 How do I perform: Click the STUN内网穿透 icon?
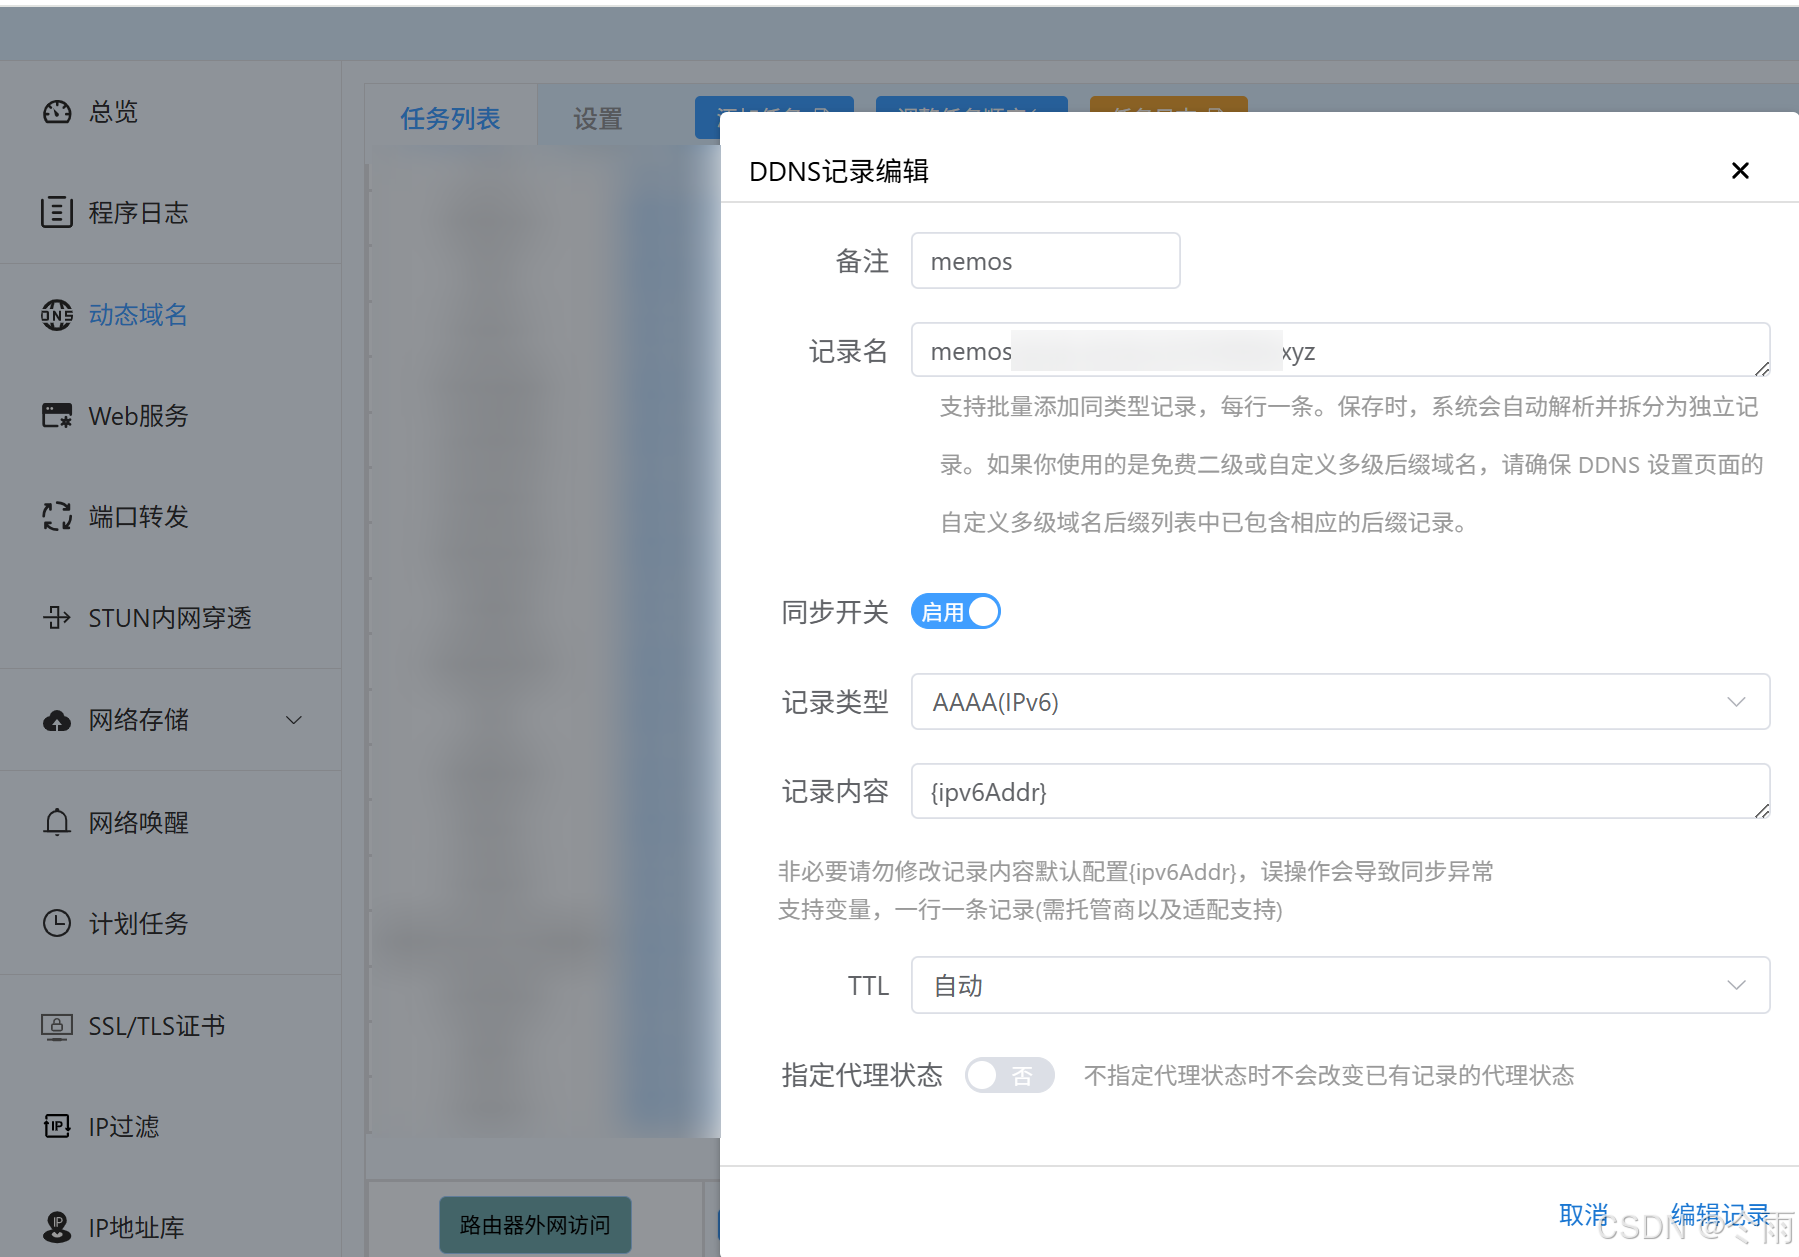[57, 618]
